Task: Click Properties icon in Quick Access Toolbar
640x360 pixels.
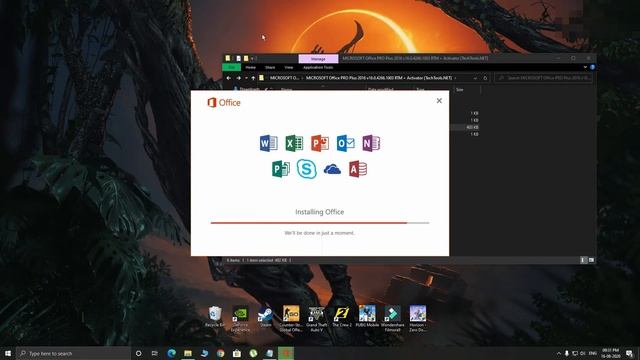Action: tap(238, 58)
